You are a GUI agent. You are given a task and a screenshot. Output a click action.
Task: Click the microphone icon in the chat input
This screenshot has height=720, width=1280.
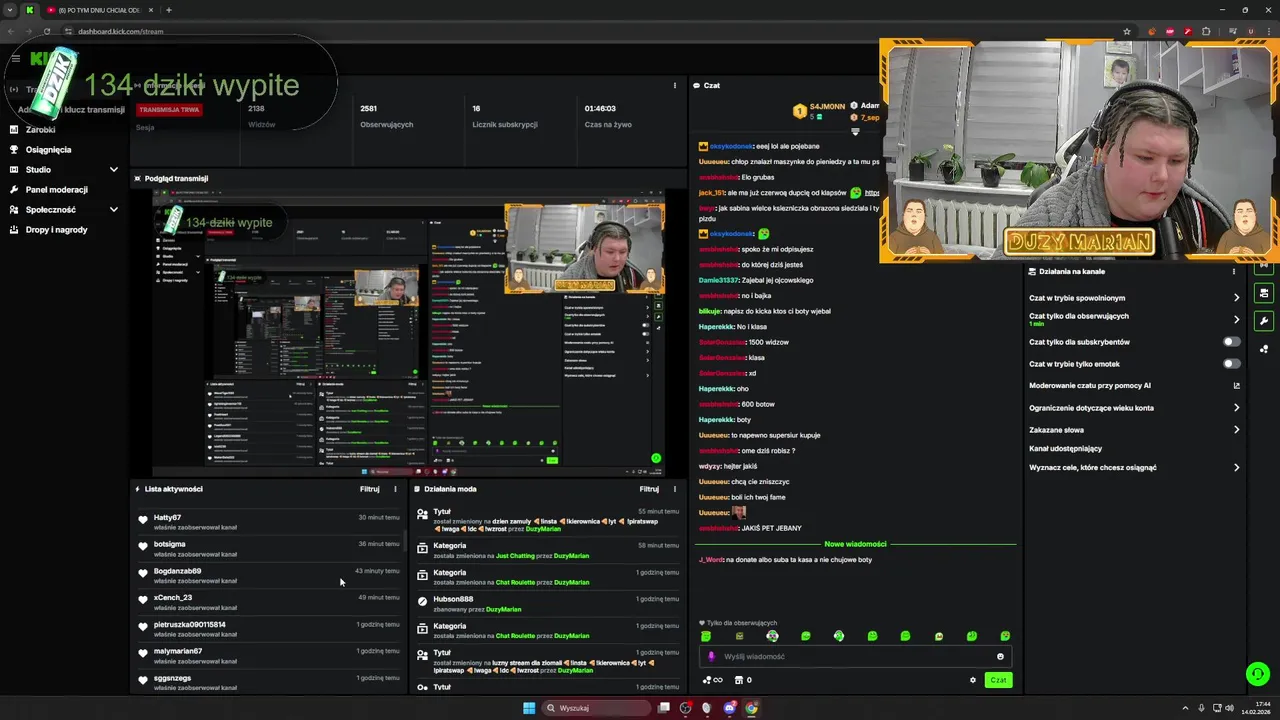point(711,657)
